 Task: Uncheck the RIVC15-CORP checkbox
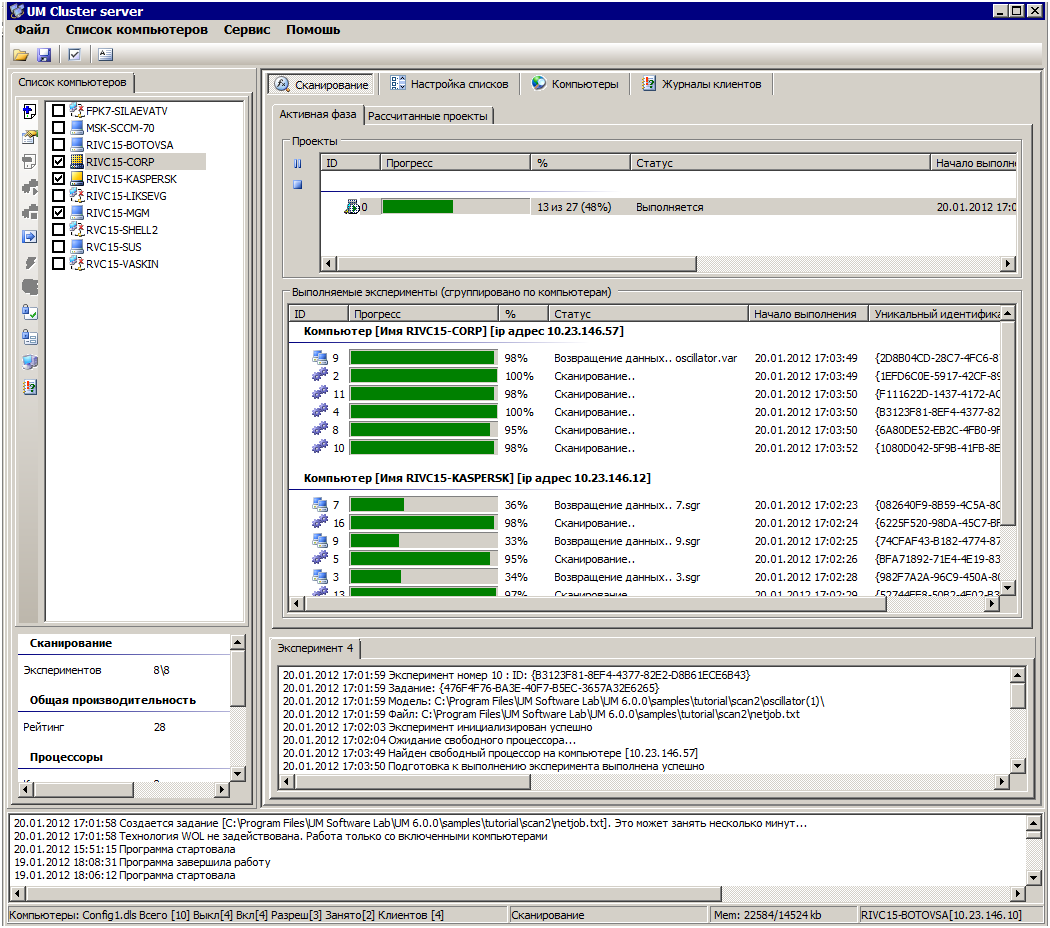(x=58, y=161)
